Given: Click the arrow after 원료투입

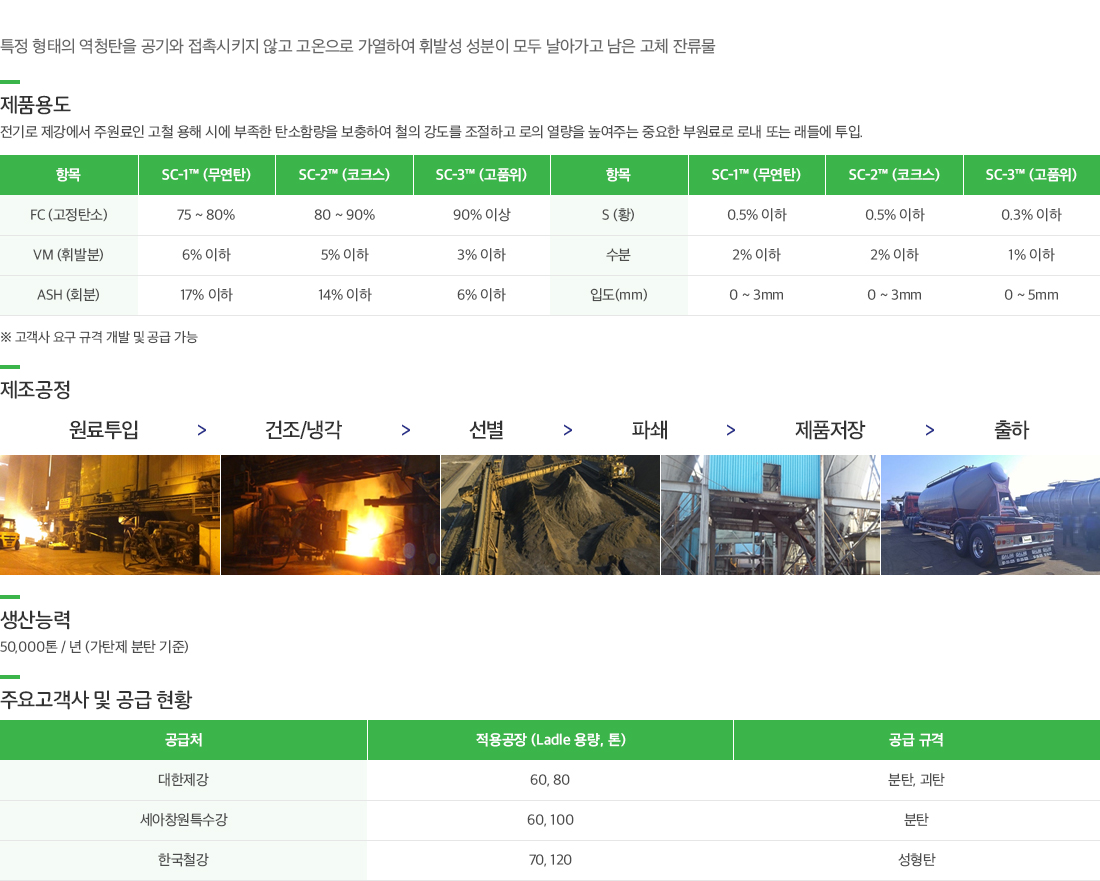Looking at the screenshot, I should [x=202, y=430].
